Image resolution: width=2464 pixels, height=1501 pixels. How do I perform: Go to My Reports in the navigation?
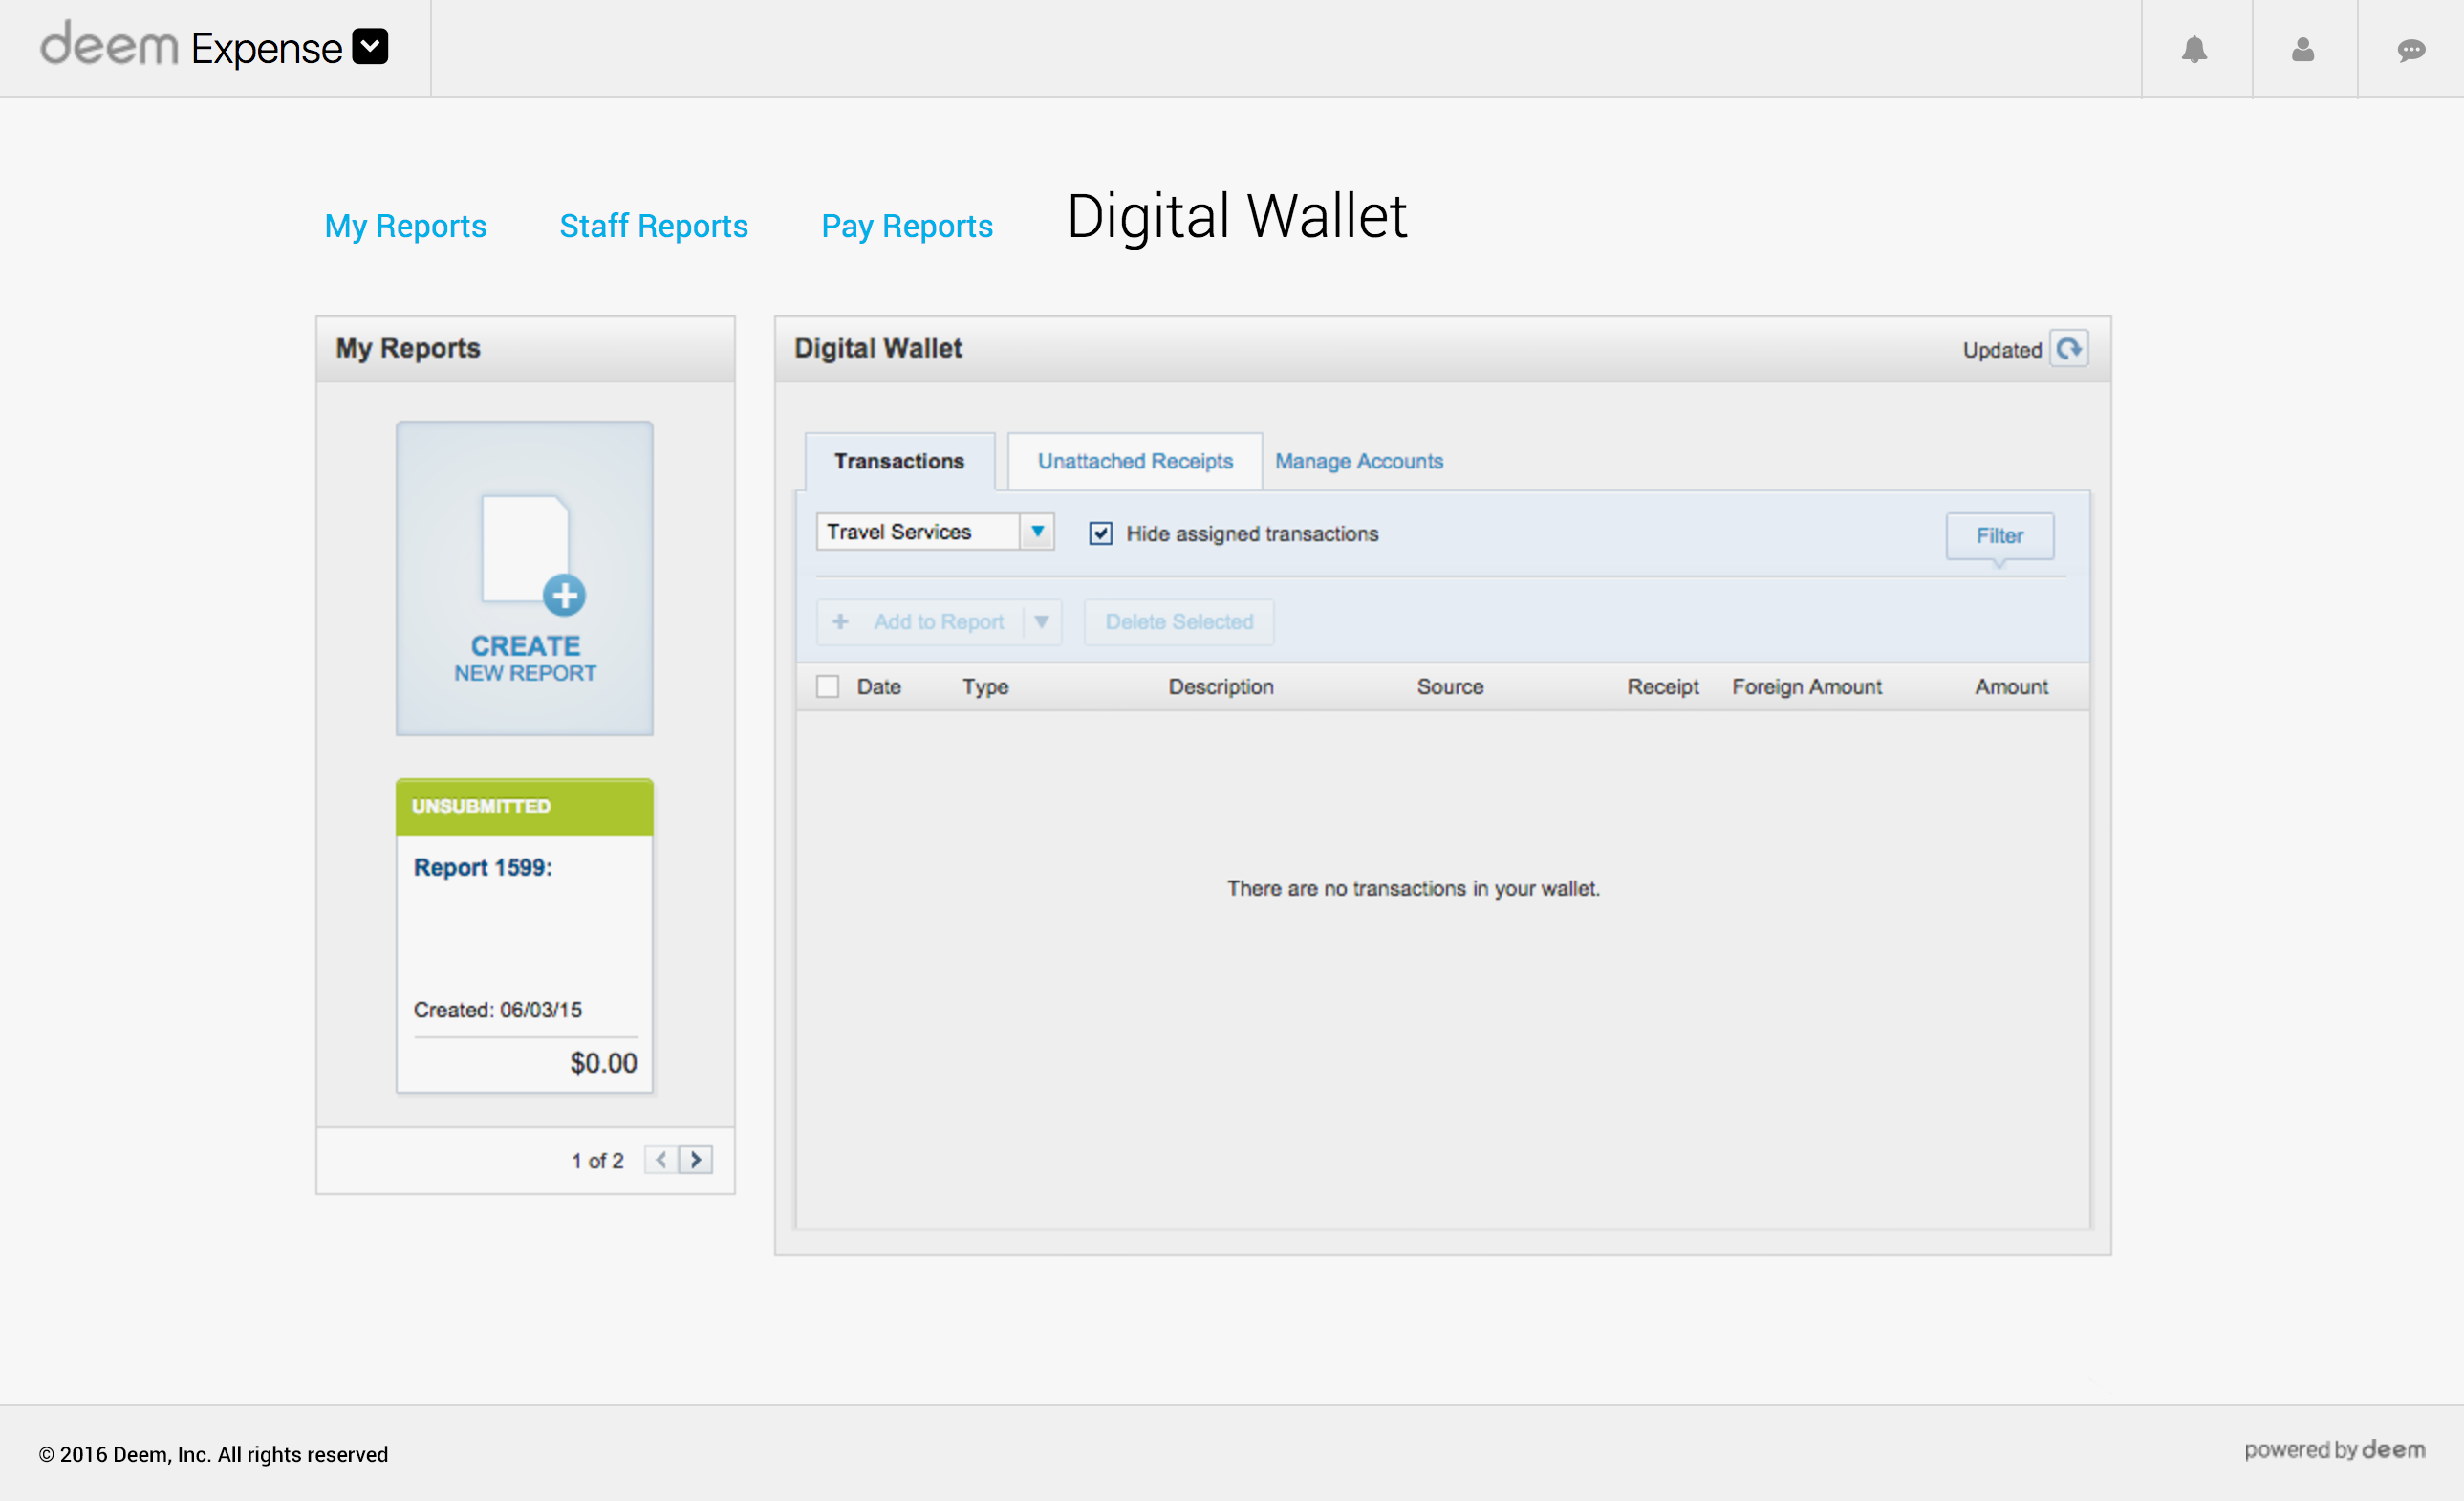coord(405,226)
